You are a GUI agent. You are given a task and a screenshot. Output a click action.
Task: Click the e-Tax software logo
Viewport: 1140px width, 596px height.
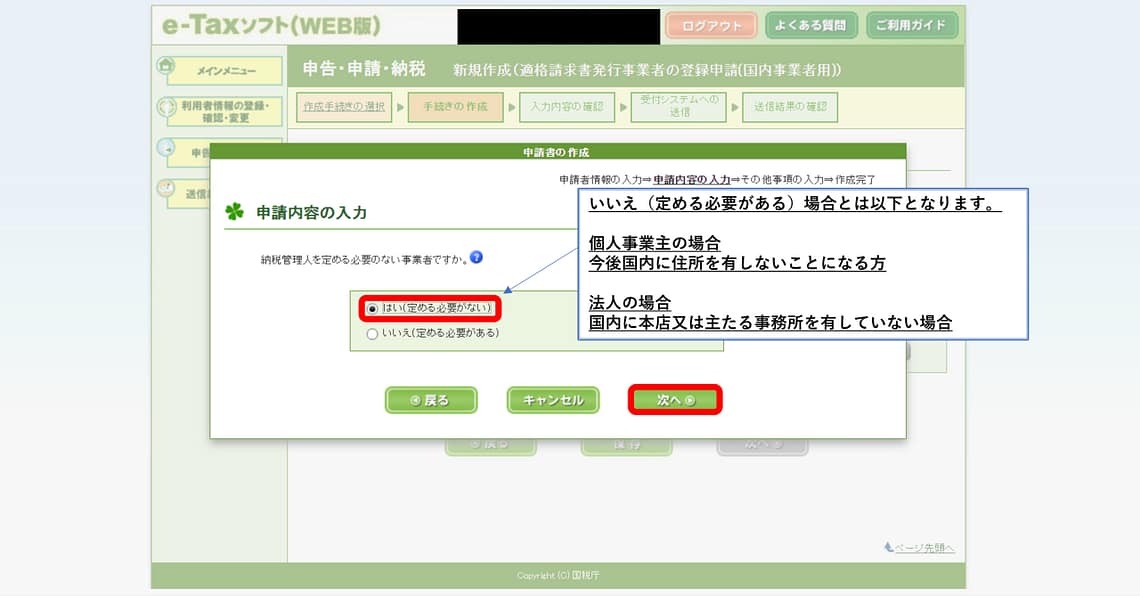point(267,26)
